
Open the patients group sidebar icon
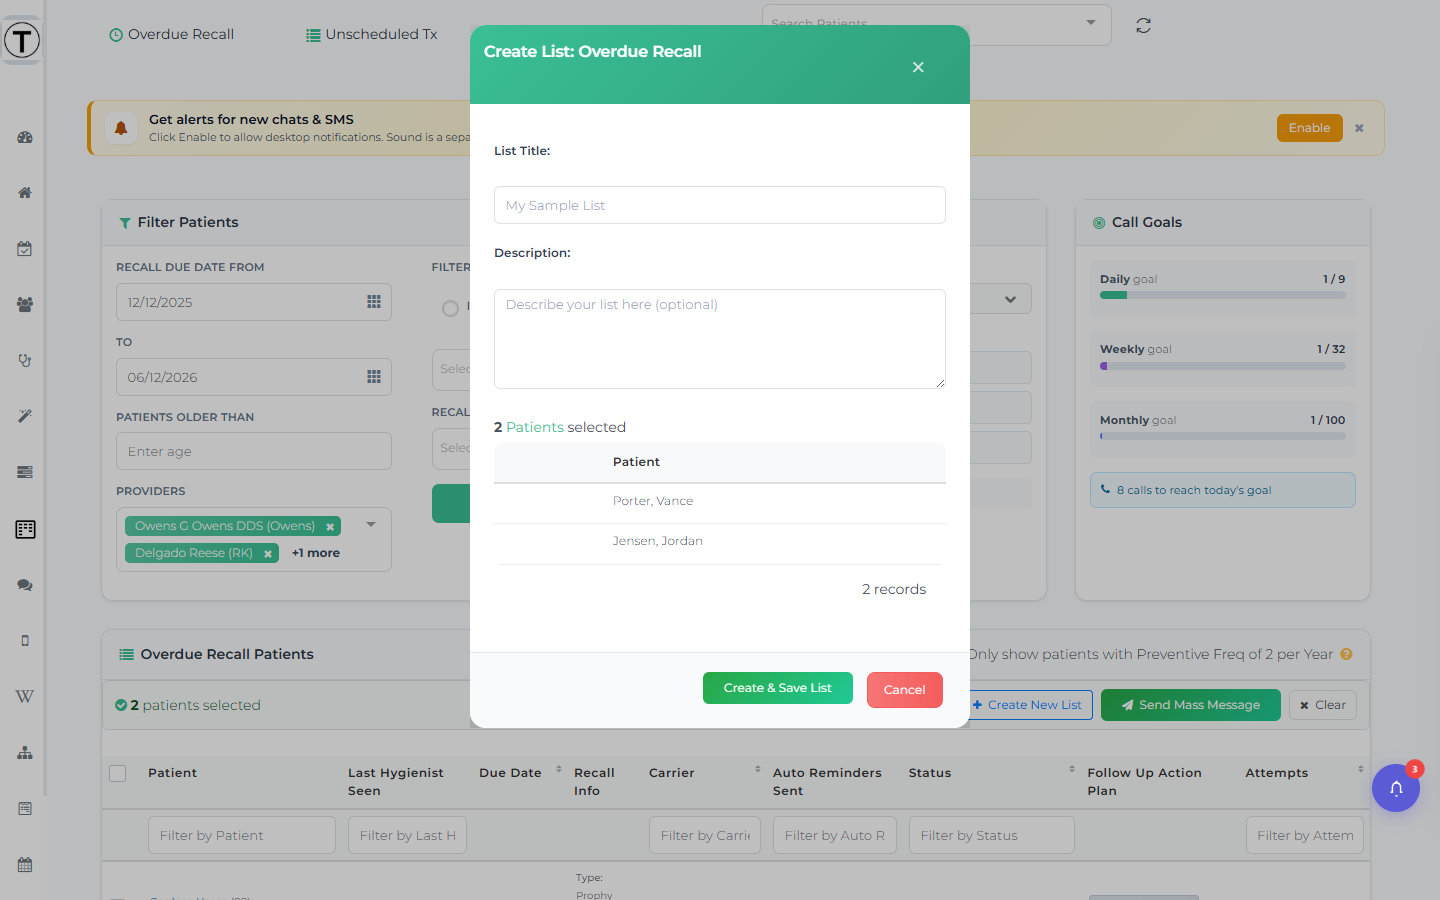(25, 304)
